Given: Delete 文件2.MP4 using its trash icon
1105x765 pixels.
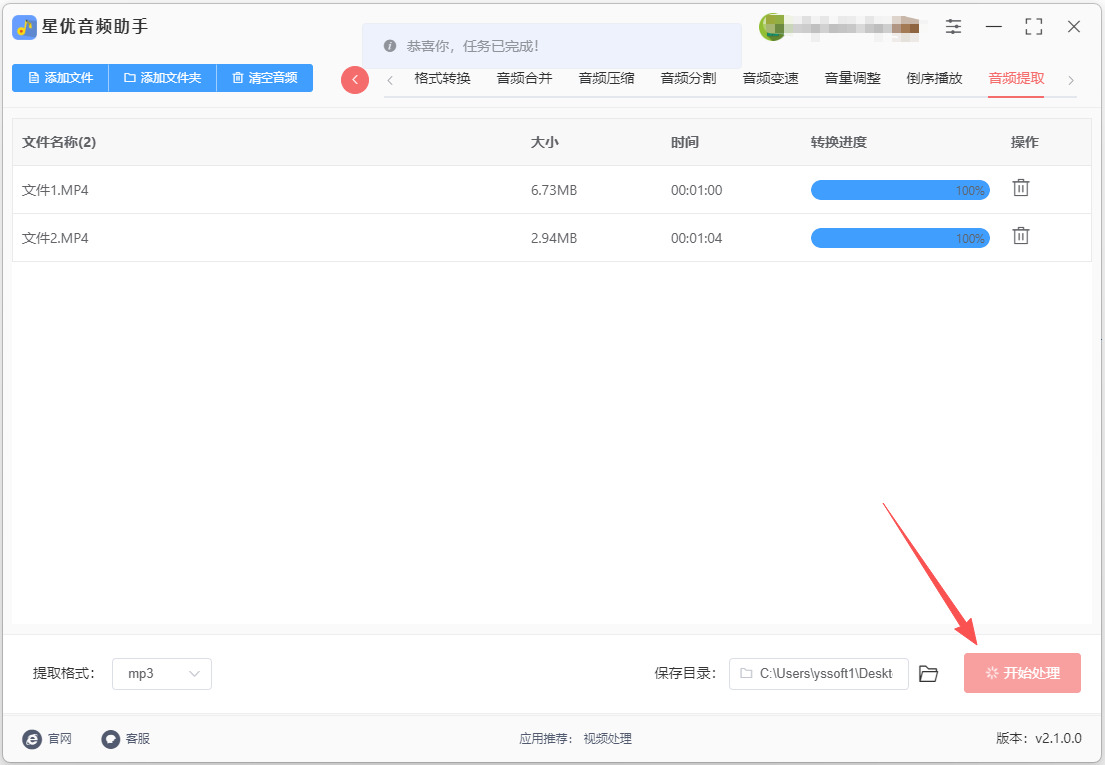Looking at the screenshot, I should 1020,236.
